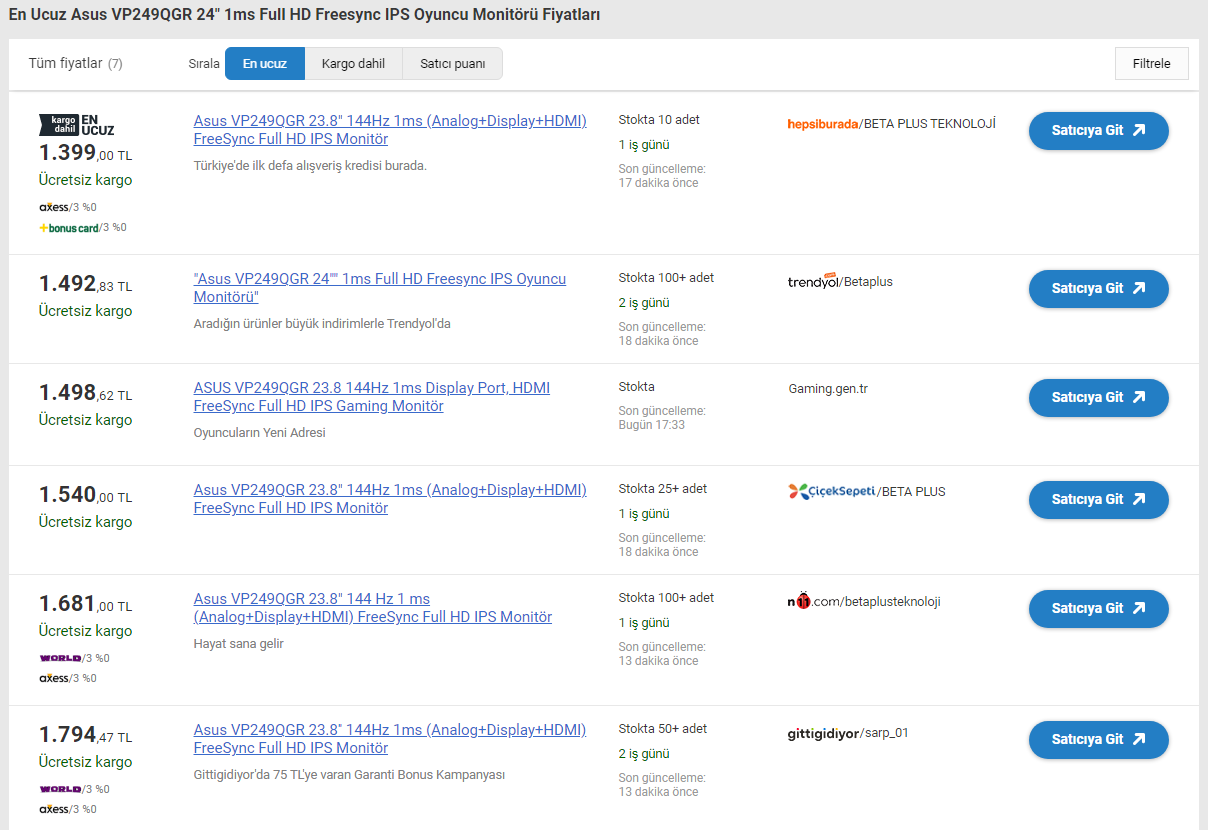This screenshot has height=830, width=1208.
Task: Click the 'kargo dahil En Ucuz' badge
Action: click(77, 124)
